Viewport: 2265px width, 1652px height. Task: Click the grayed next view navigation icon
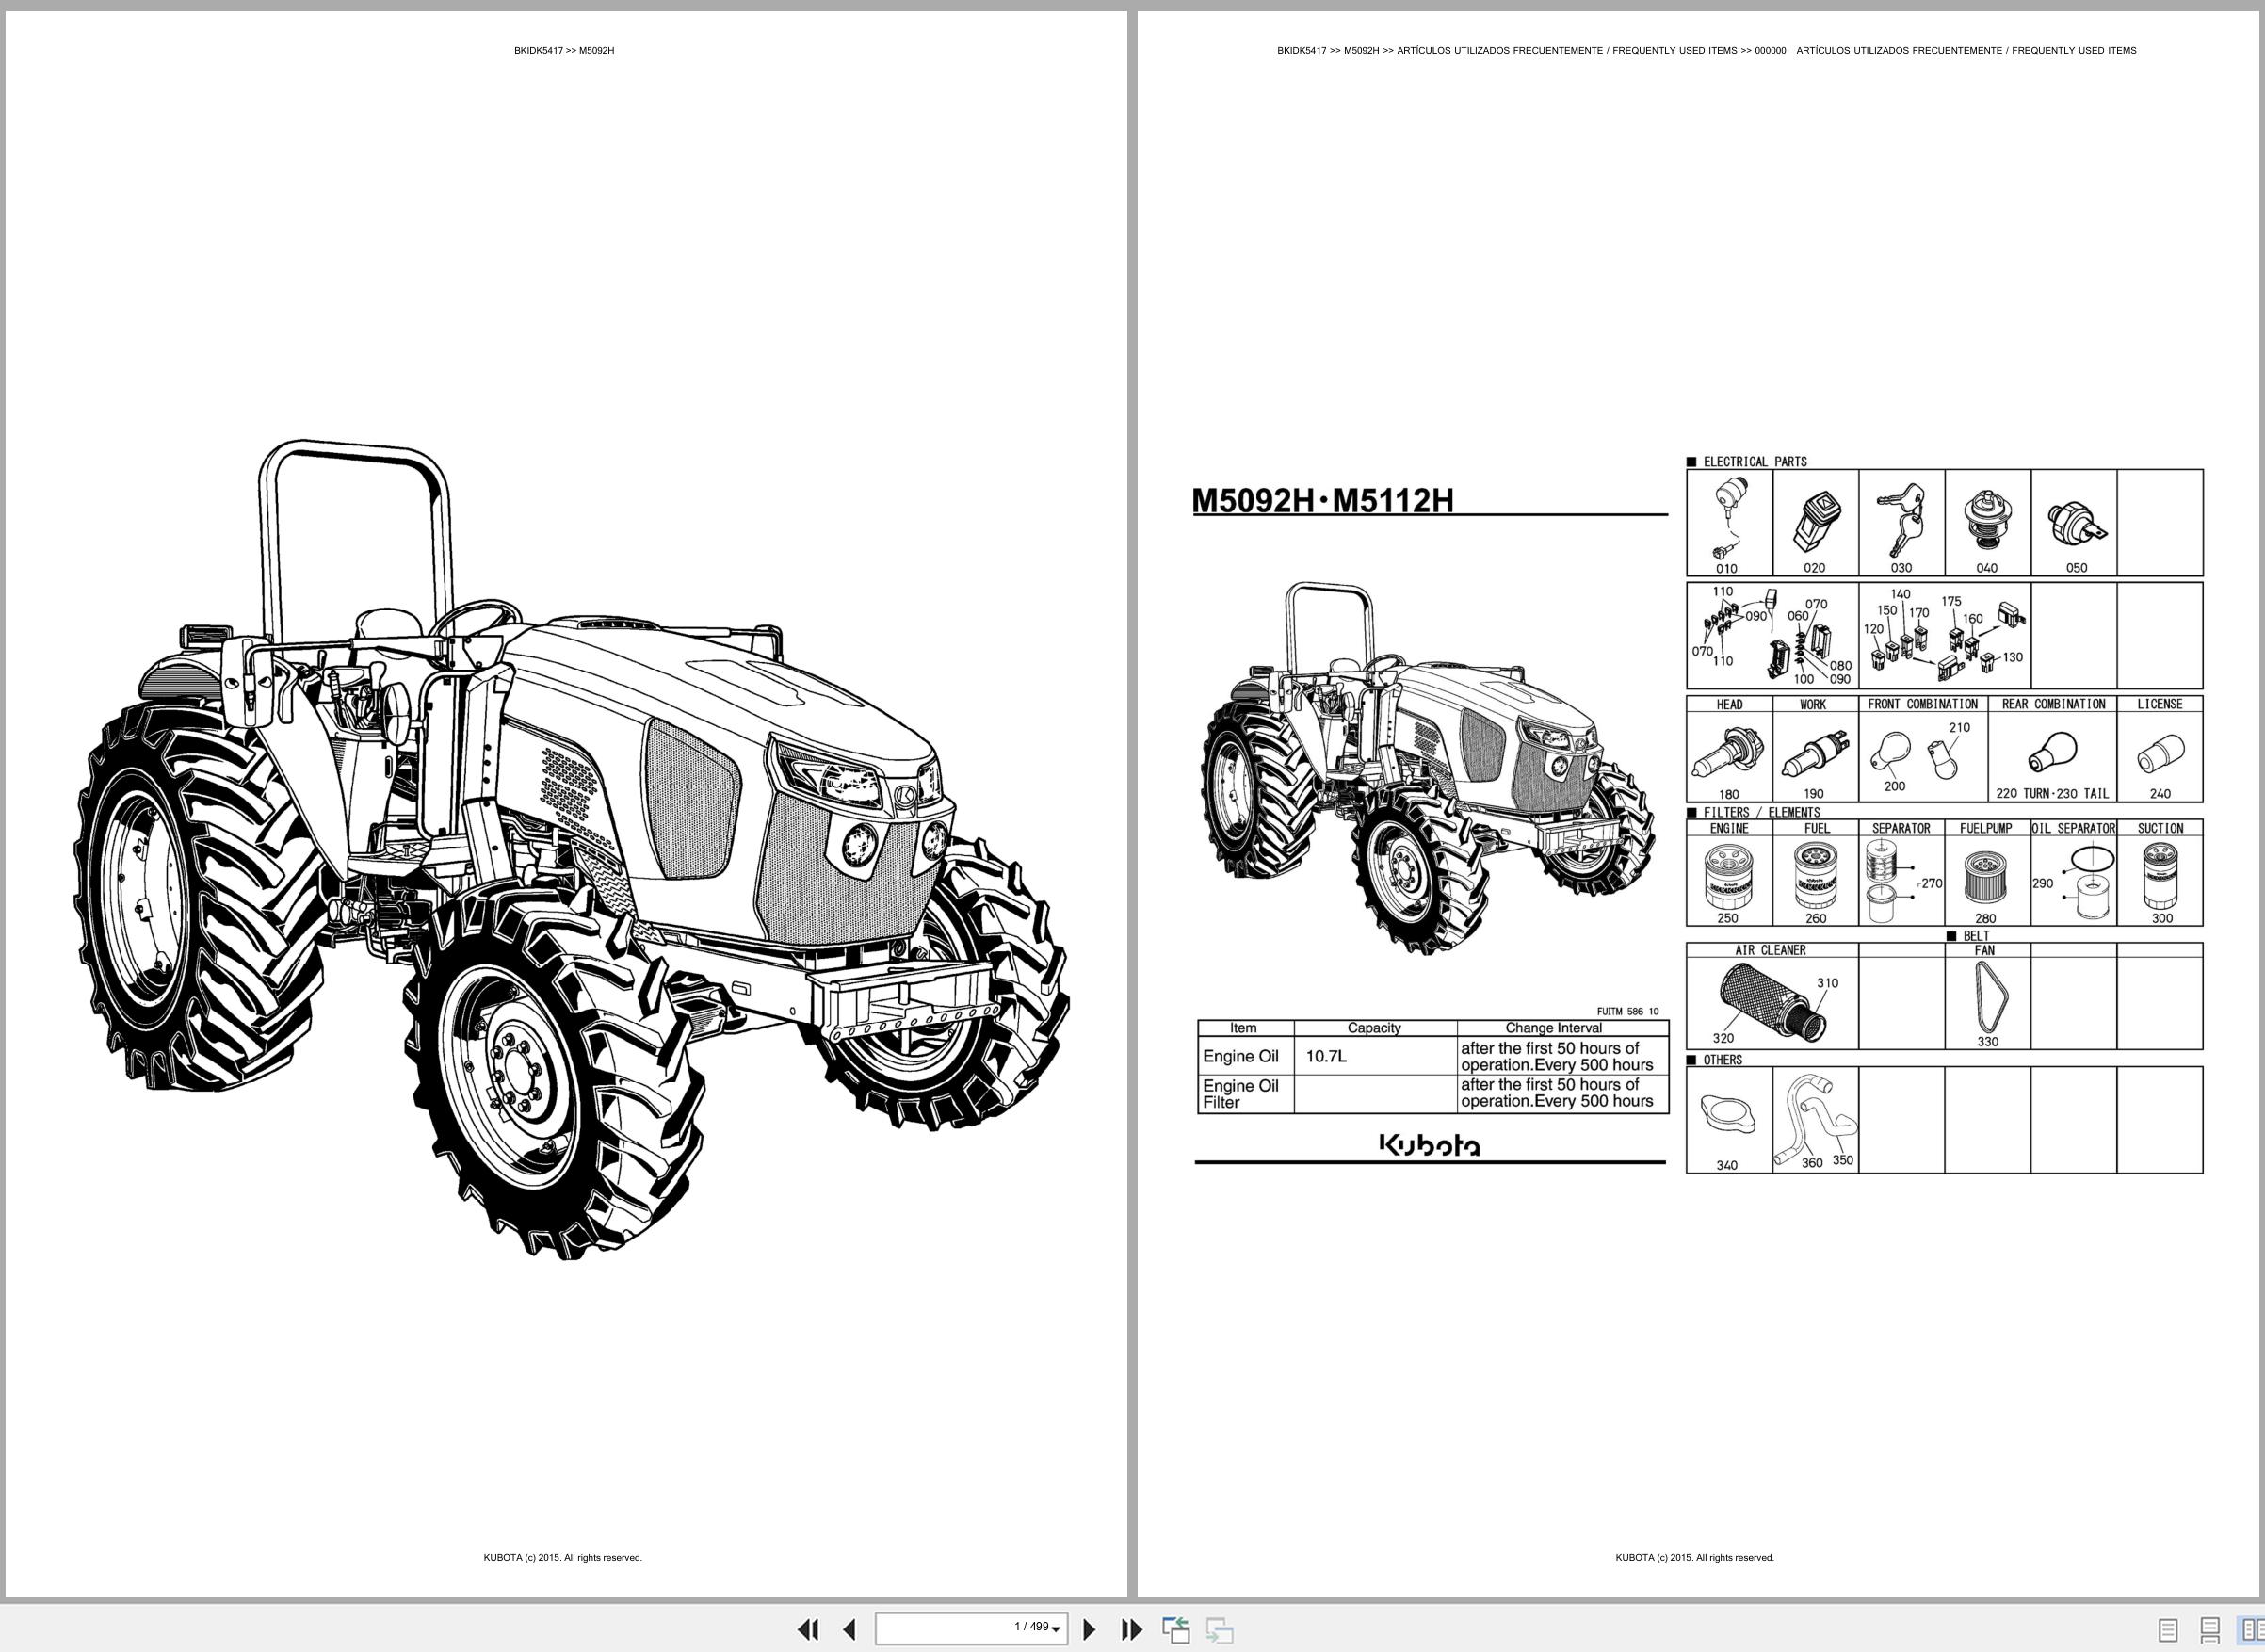coord(1219,1629)
